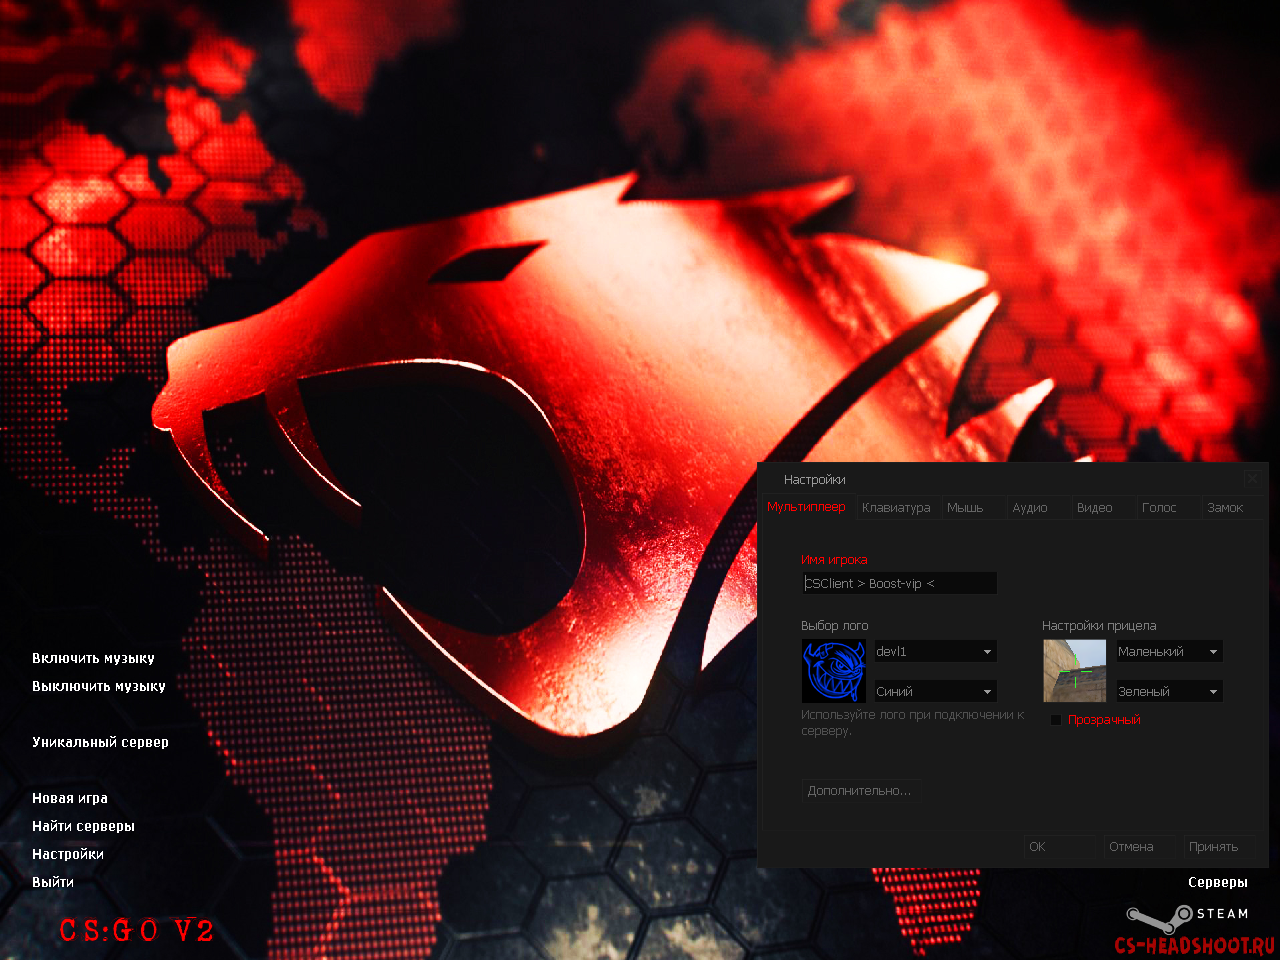Toggle the Прозрачный checkbox

coord(1056,720)
